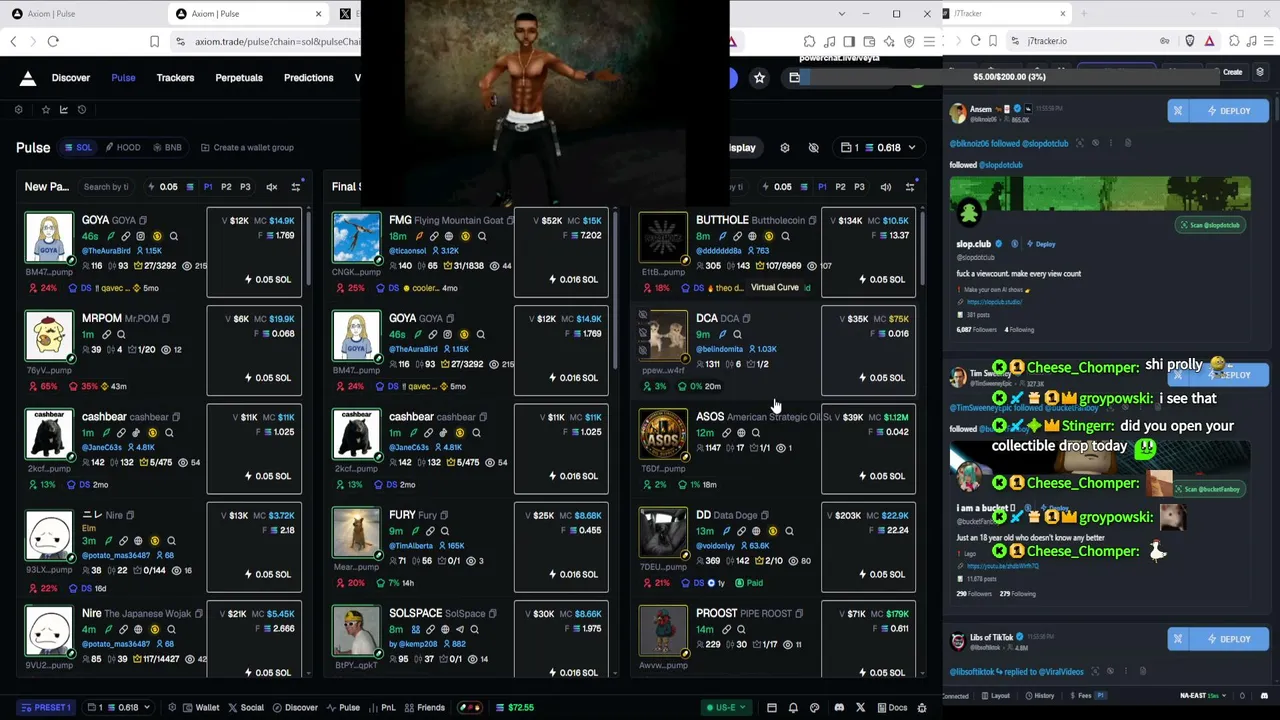
Task: Toggle the hidden-tokens eye icon
Action: click(x=814, y=148)
